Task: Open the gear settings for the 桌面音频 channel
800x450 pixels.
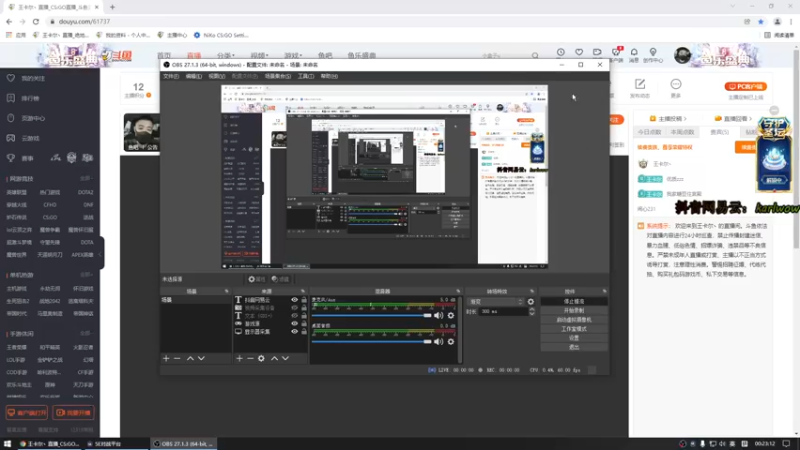Action: click(451, 341)
